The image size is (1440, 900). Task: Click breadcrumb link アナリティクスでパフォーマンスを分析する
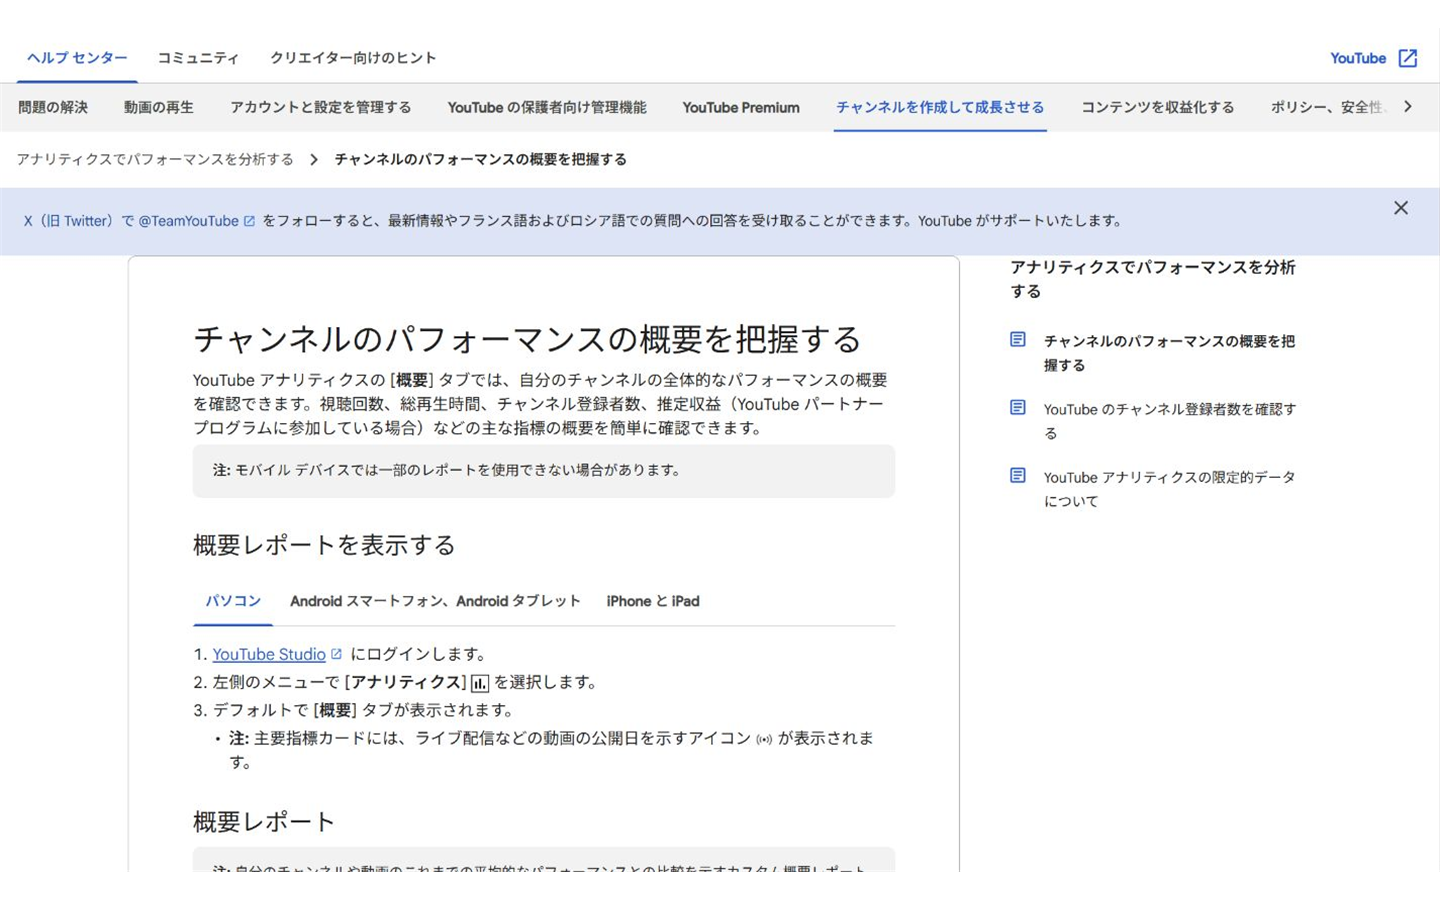click(x=155, y=160)
